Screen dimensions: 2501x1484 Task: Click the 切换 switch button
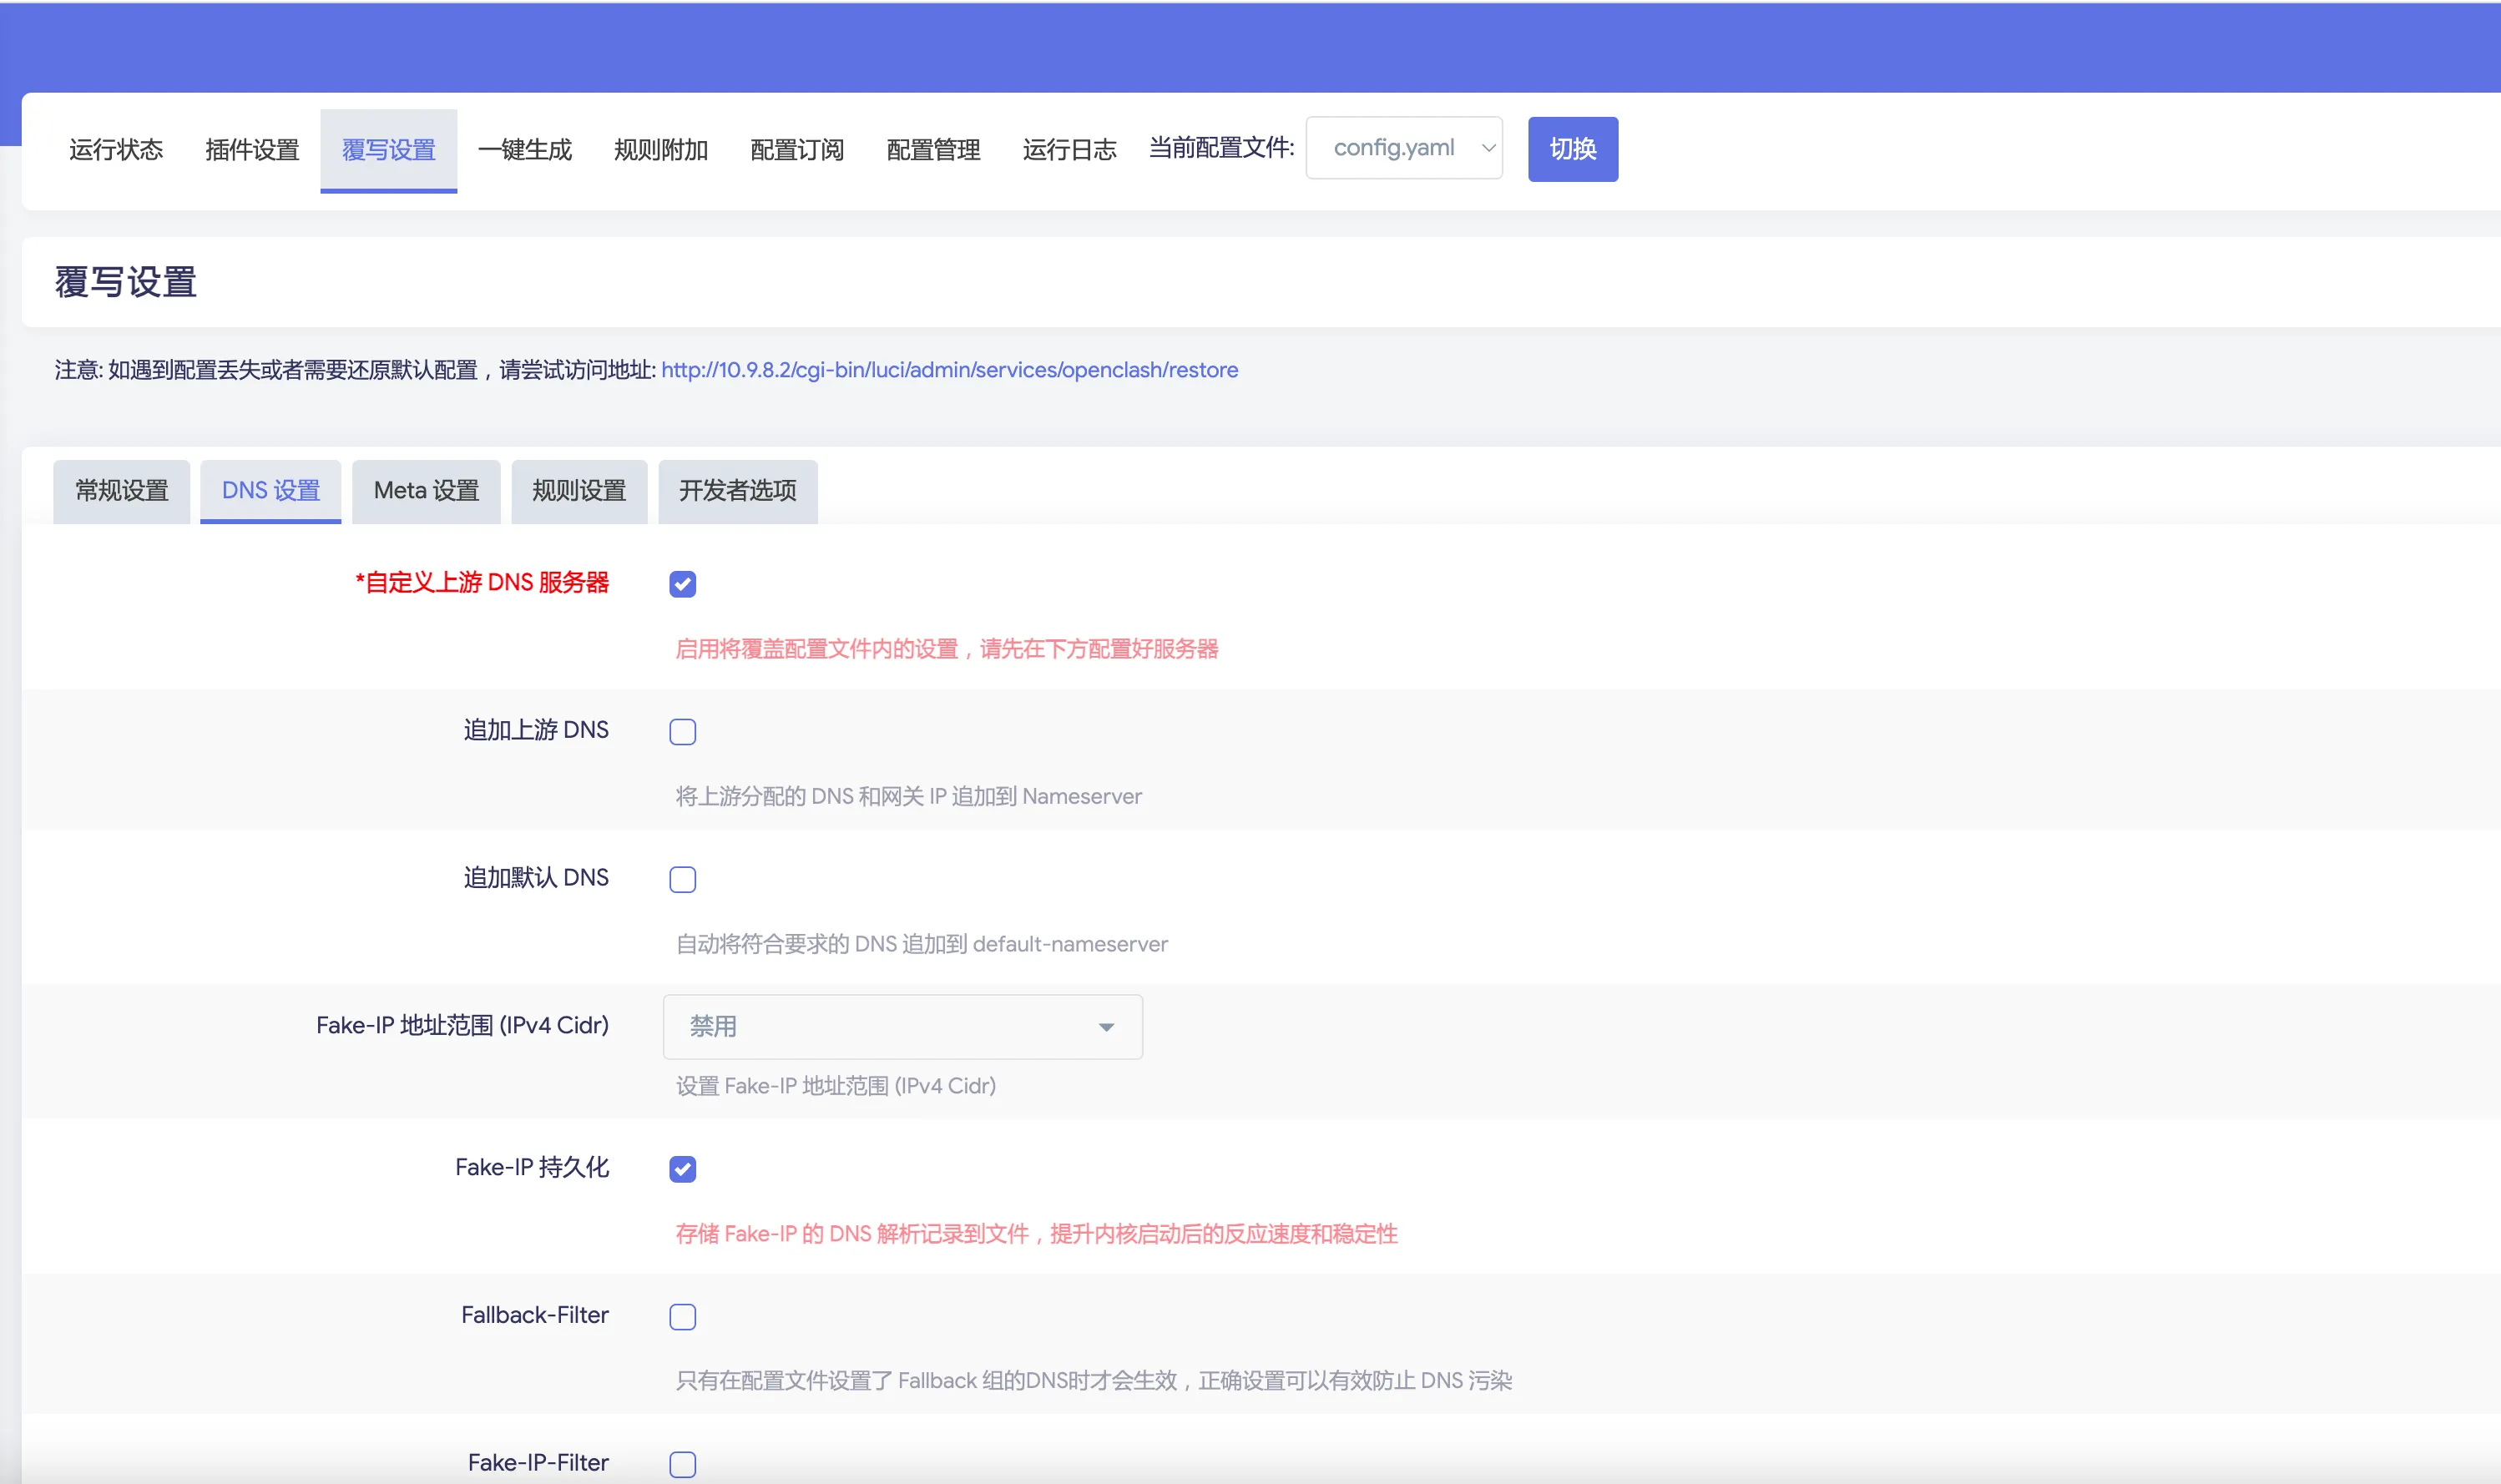pyautogui.click(x=1572, y=149)
